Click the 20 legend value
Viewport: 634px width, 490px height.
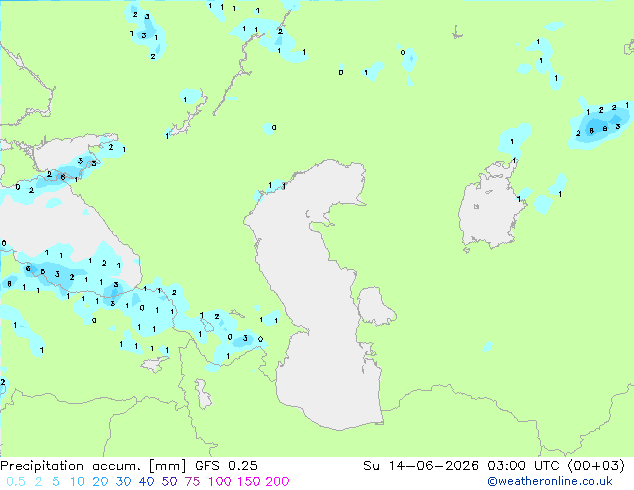coord(100,482)
